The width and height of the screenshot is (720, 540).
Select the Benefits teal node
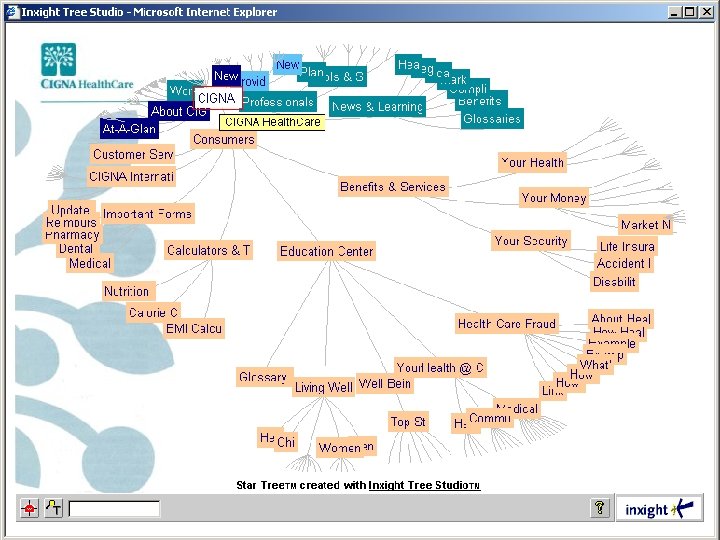coord(480,101)
